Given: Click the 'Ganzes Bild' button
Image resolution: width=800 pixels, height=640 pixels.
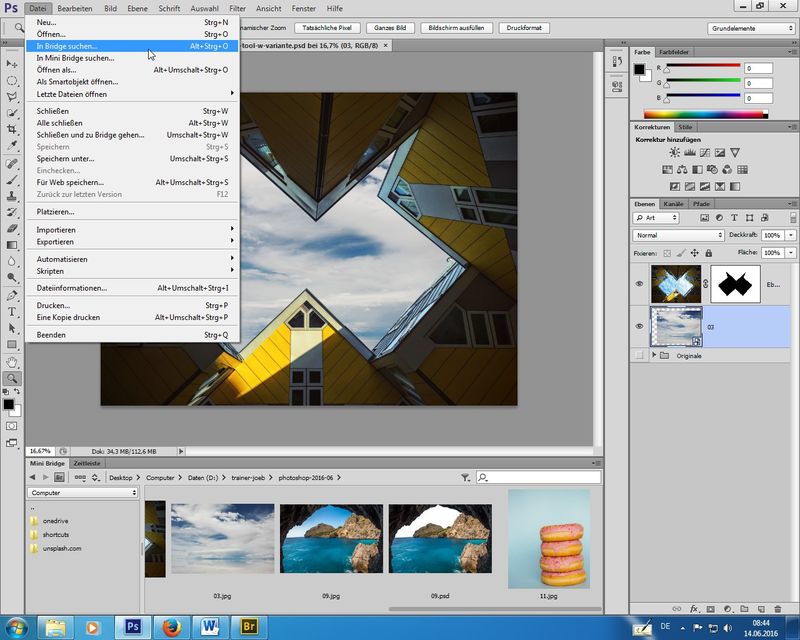Looking at the screenshot, I should click(392, 28).
